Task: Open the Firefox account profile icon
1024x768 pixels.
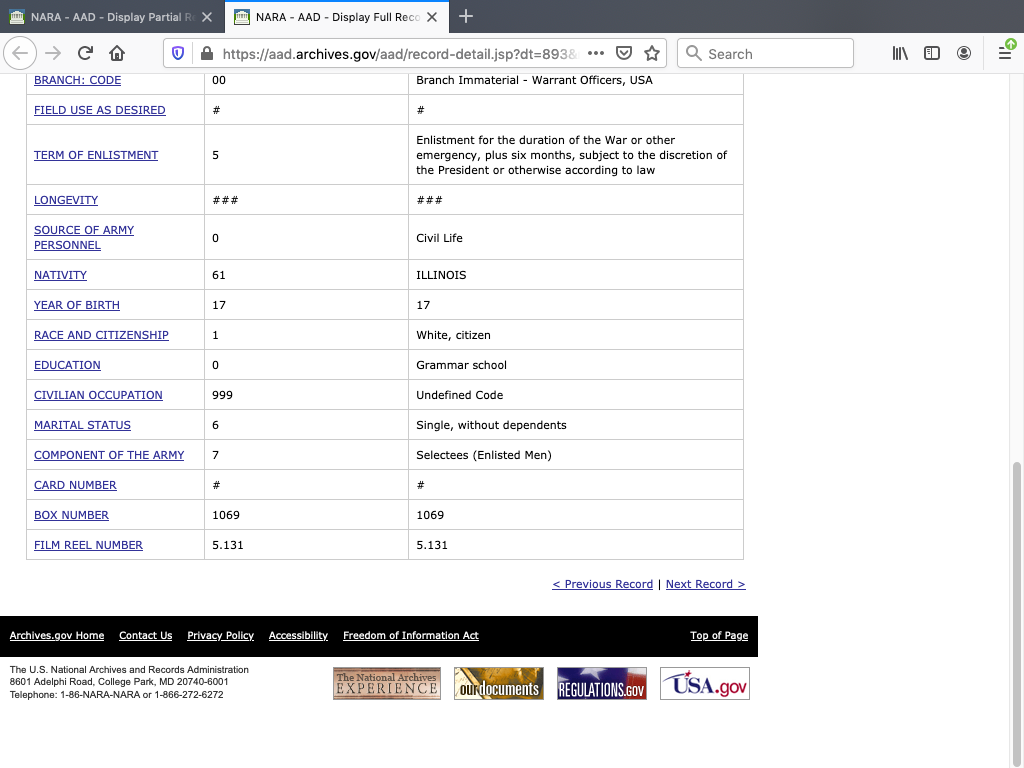Action: pos(964,54)
